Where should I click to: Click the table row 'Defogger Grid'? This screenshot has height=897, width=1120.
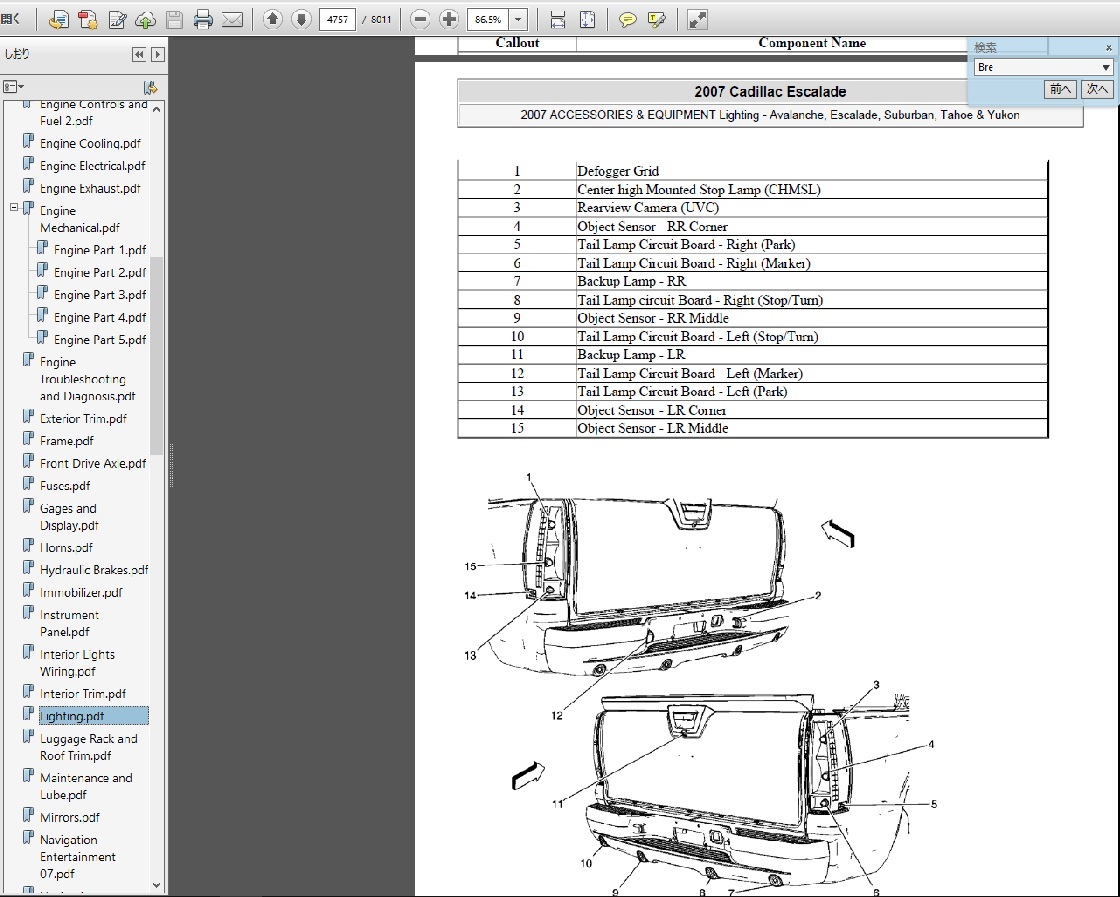(x=753, y=171)
